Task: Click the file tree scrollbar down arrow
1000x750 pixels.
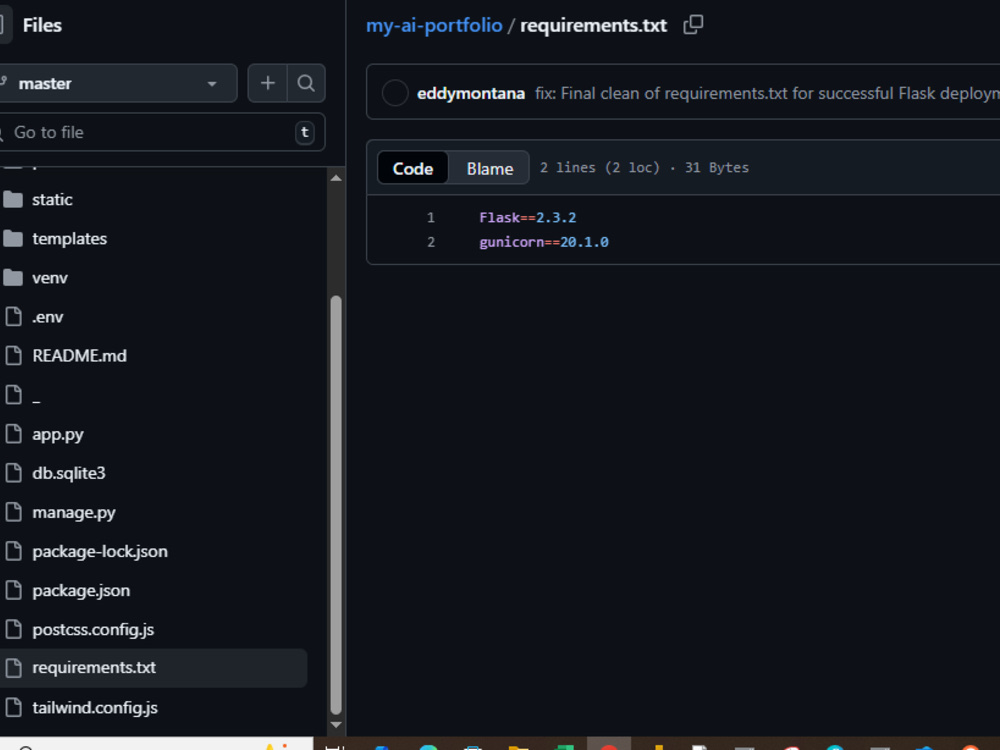Action: tap(336, 725)
